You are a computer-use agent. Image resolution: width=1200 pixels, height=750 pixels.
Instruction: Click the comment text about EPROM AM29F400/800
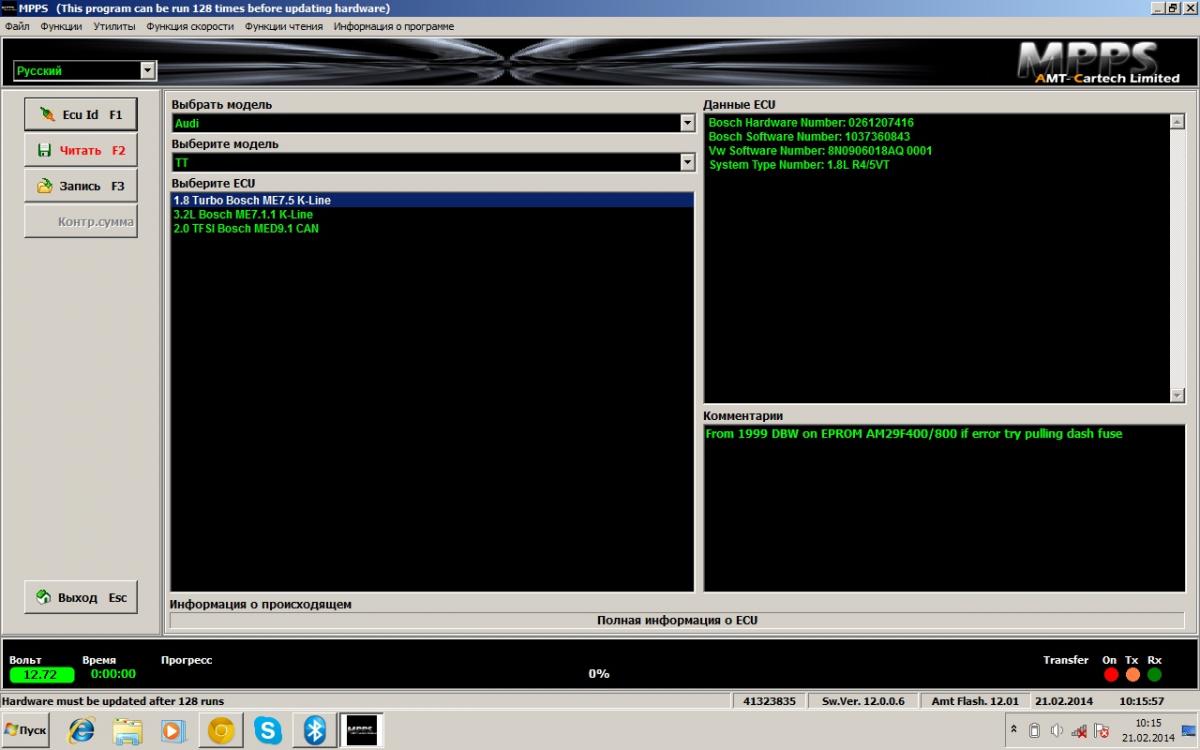pyautogui.click(x=914, y=434)
